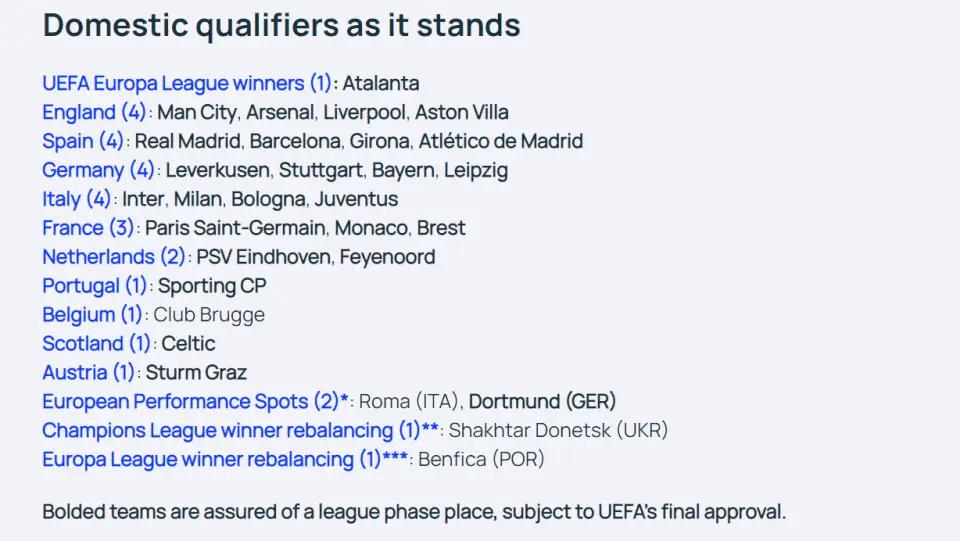
Task: Select the Belgium (1) link
Action: click(92, 315)
